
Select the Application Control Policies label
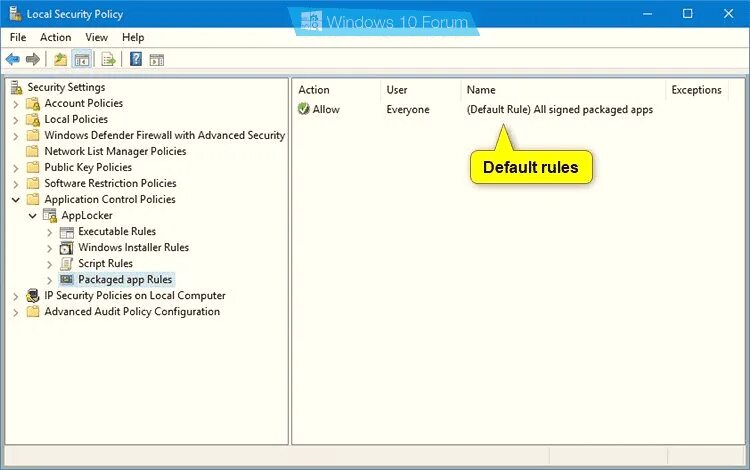coord(110,199)
